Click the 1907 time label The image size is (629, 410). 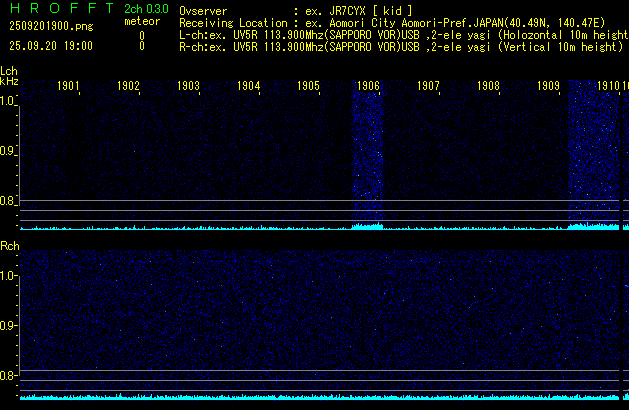click(428, 86)
